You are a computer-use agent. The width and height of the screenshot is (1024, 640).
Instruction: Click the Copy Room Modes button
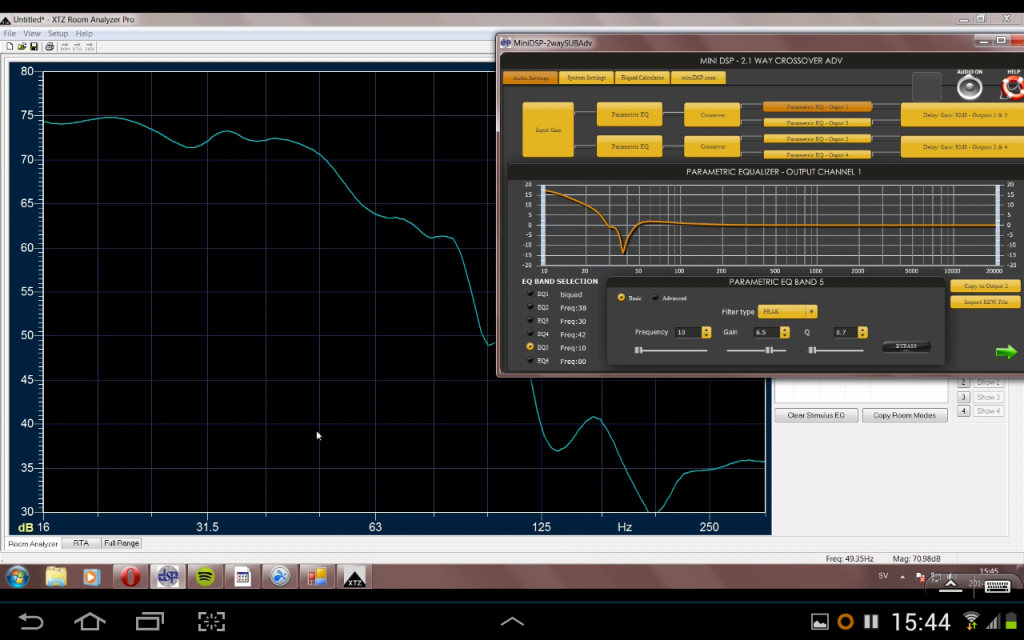coord(904,415)
